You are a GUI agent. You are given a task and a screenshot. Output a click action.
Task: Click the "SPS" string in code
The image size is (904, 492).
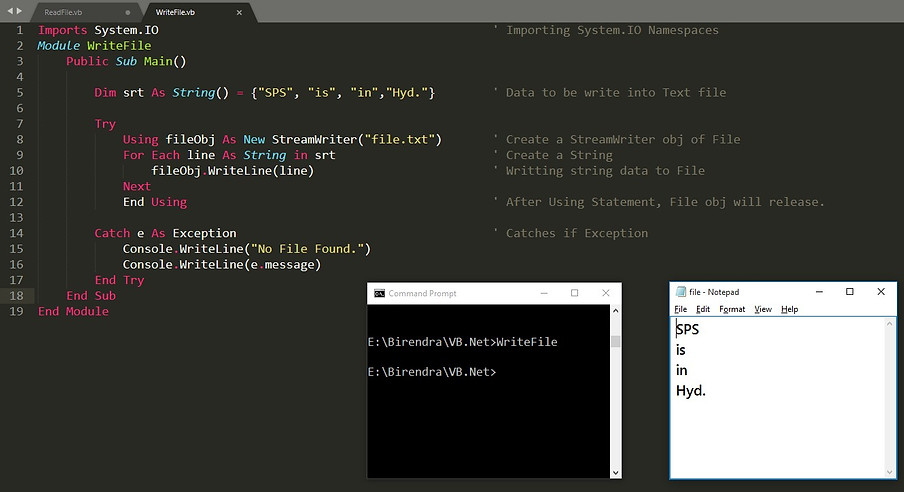(276, 92)
